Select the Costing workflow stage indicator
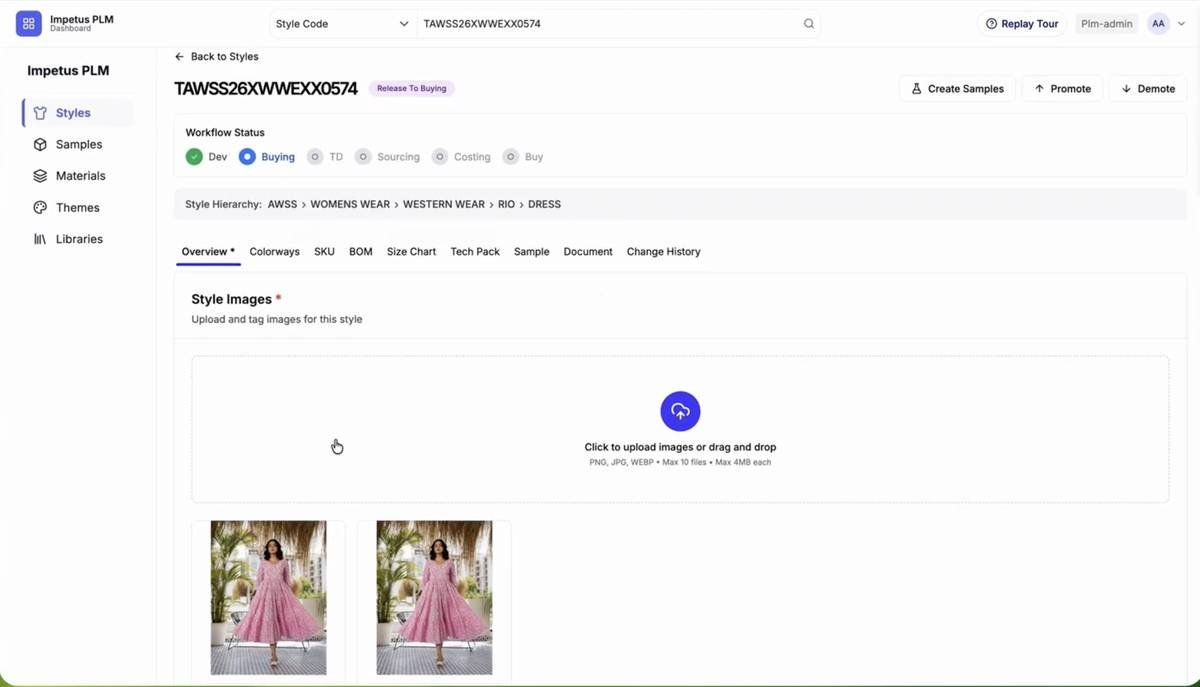The width and height of the screenshot is (1200, 687). tap(440, 157)
